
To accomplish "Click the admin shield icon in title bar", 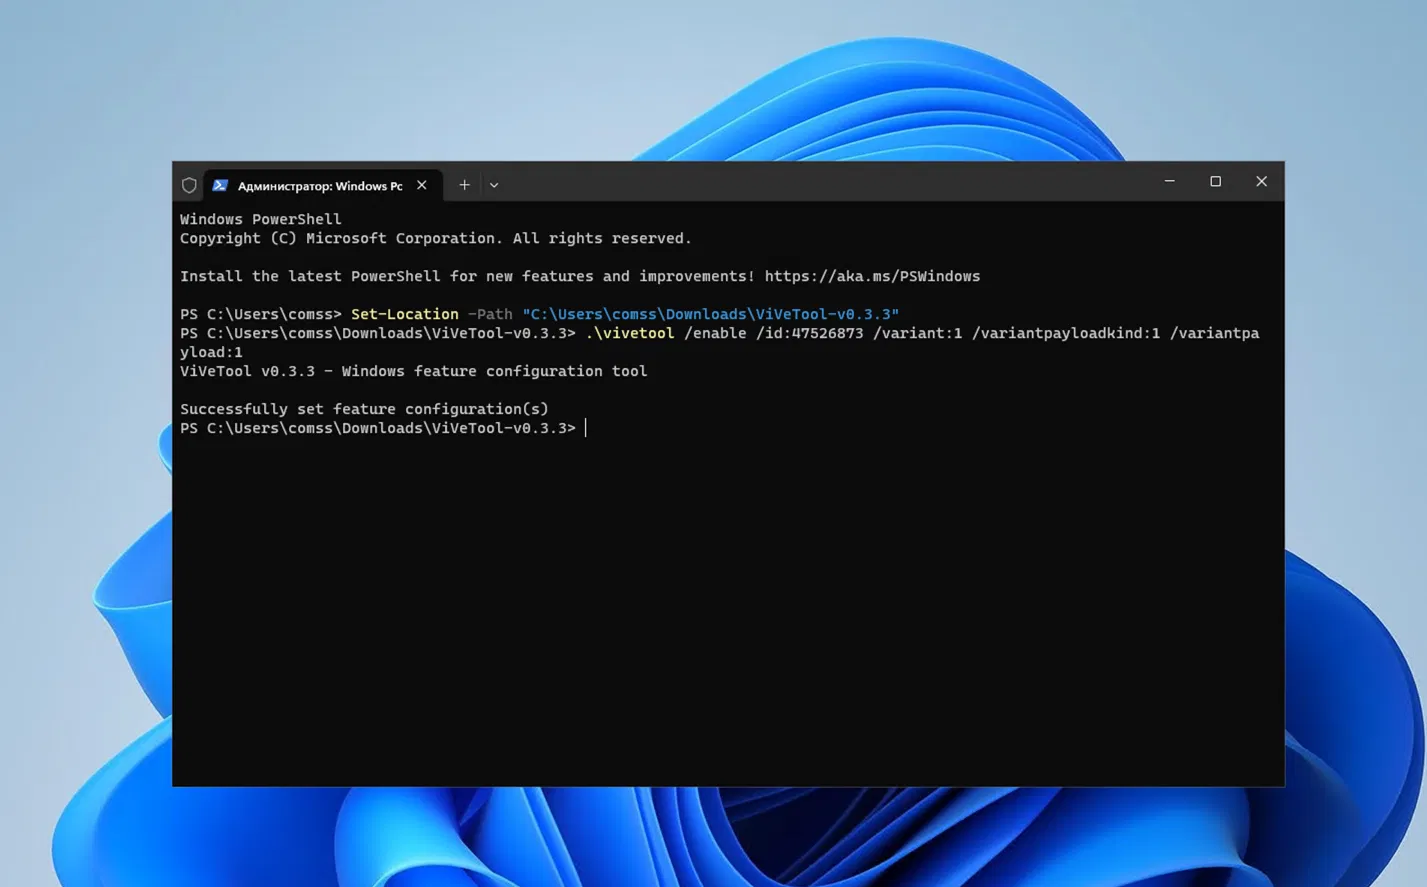I will [x=189, y=185].
